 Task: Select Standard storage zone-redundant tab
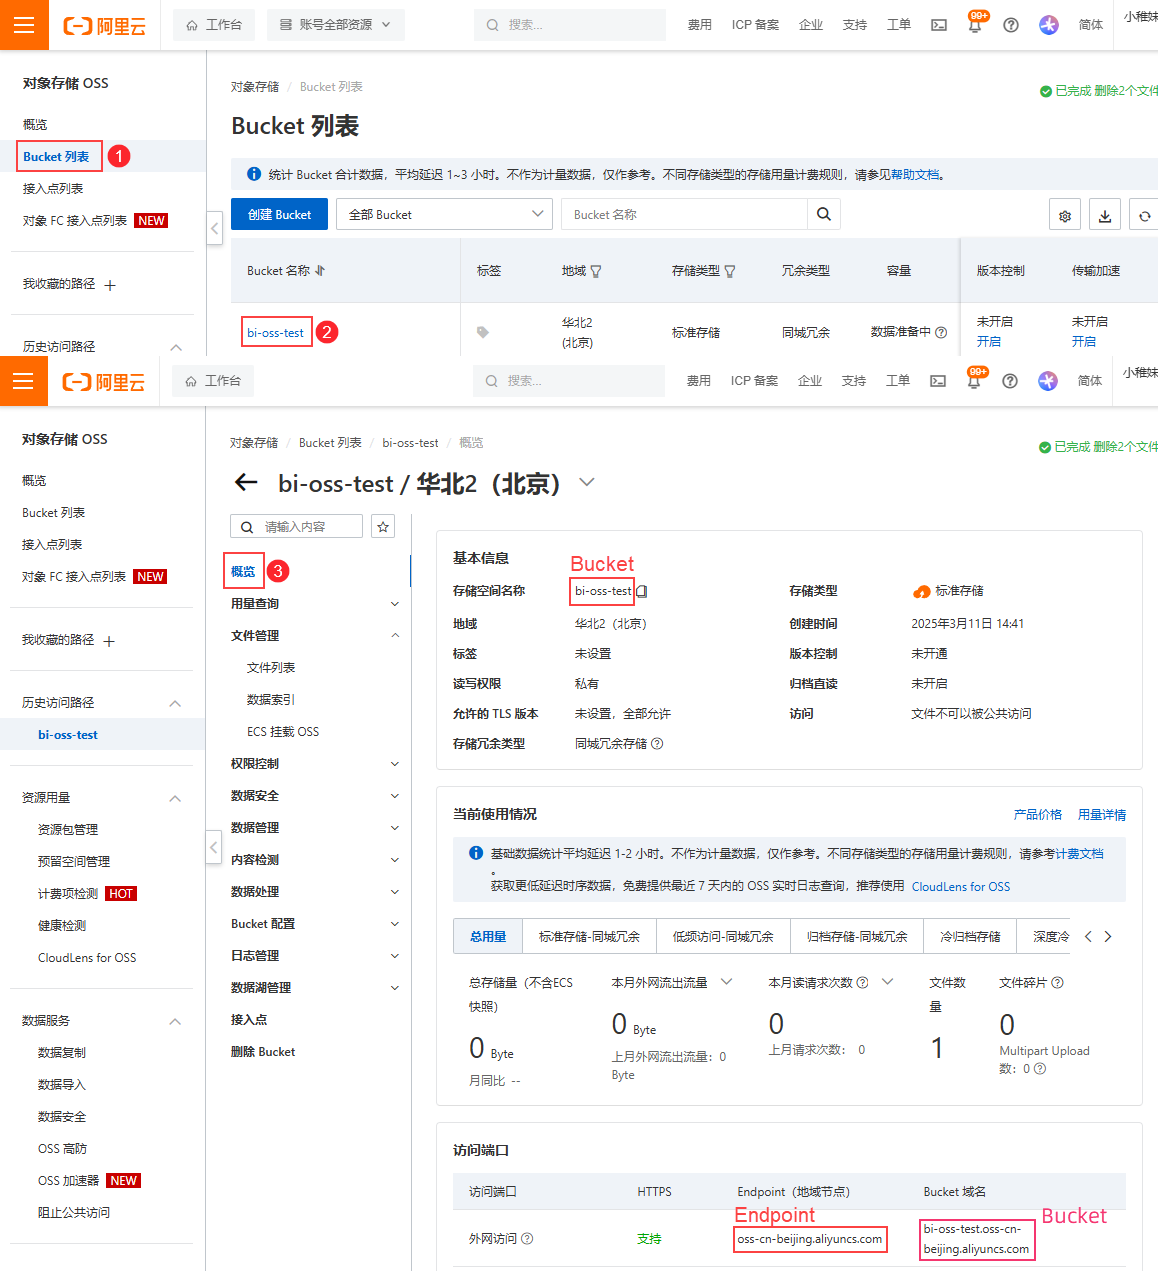589,936
